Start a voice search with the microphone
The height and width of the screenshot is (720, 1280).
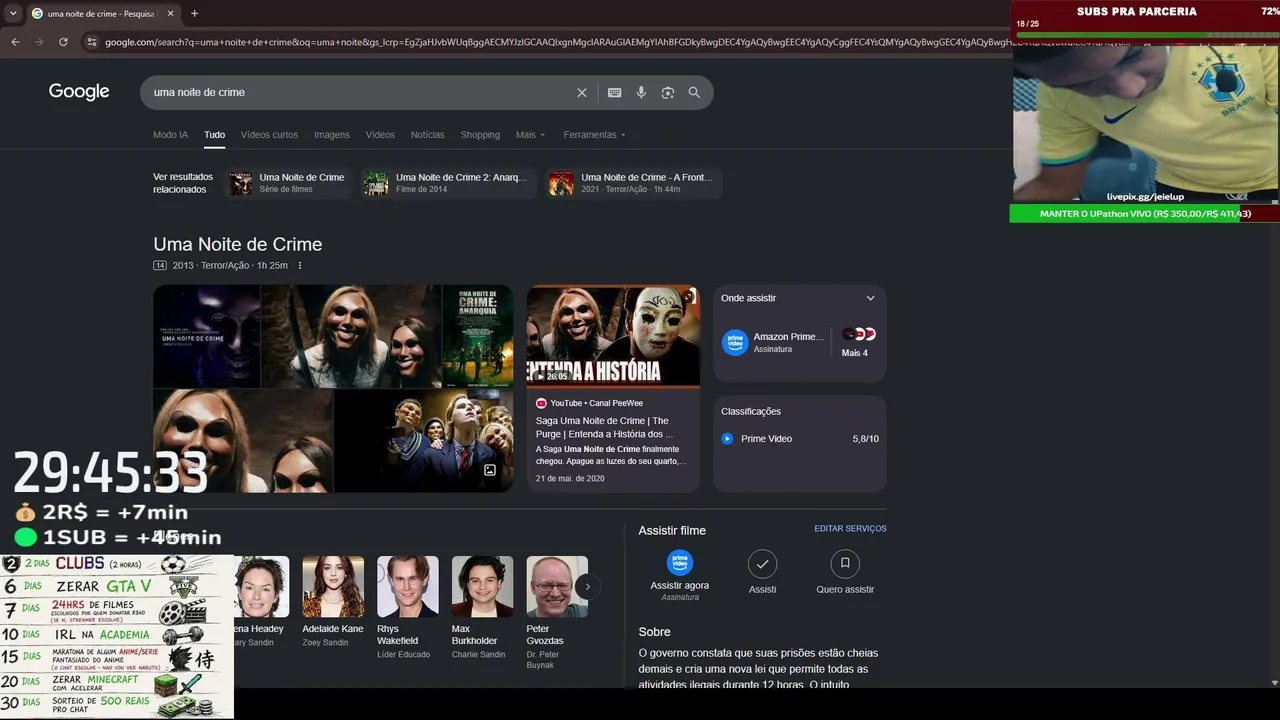pos(641,93)
